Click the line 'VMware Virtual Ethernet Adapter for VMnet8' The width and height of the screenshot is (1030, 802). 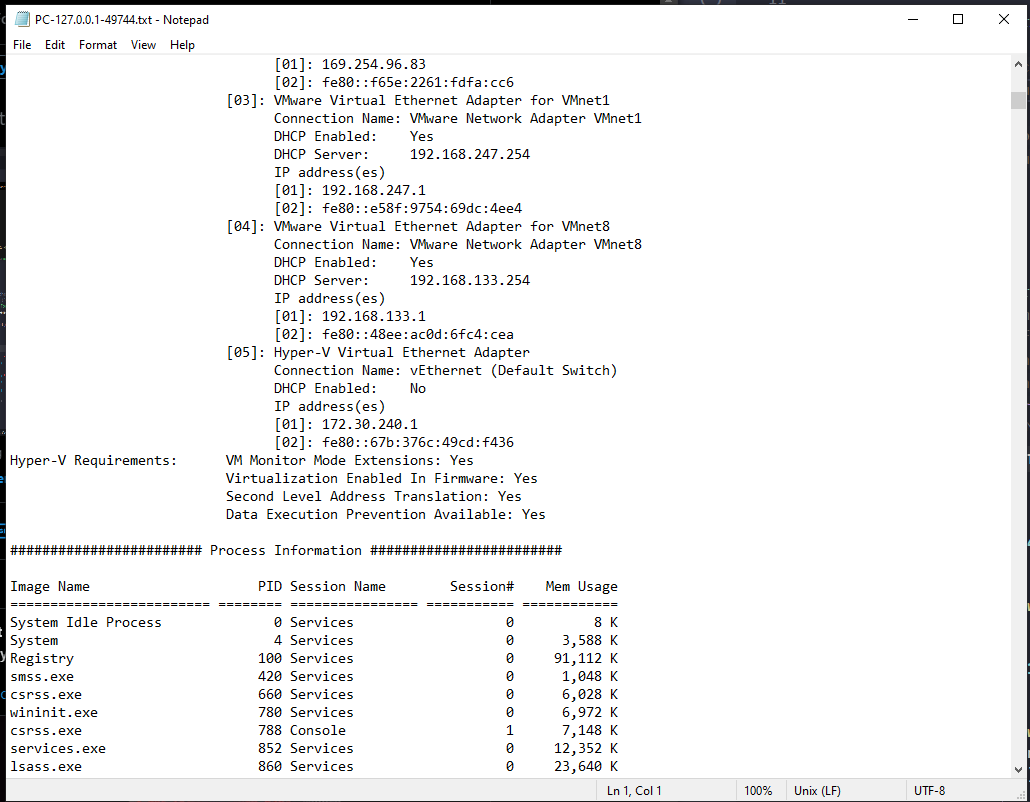(x=442, y=226)
